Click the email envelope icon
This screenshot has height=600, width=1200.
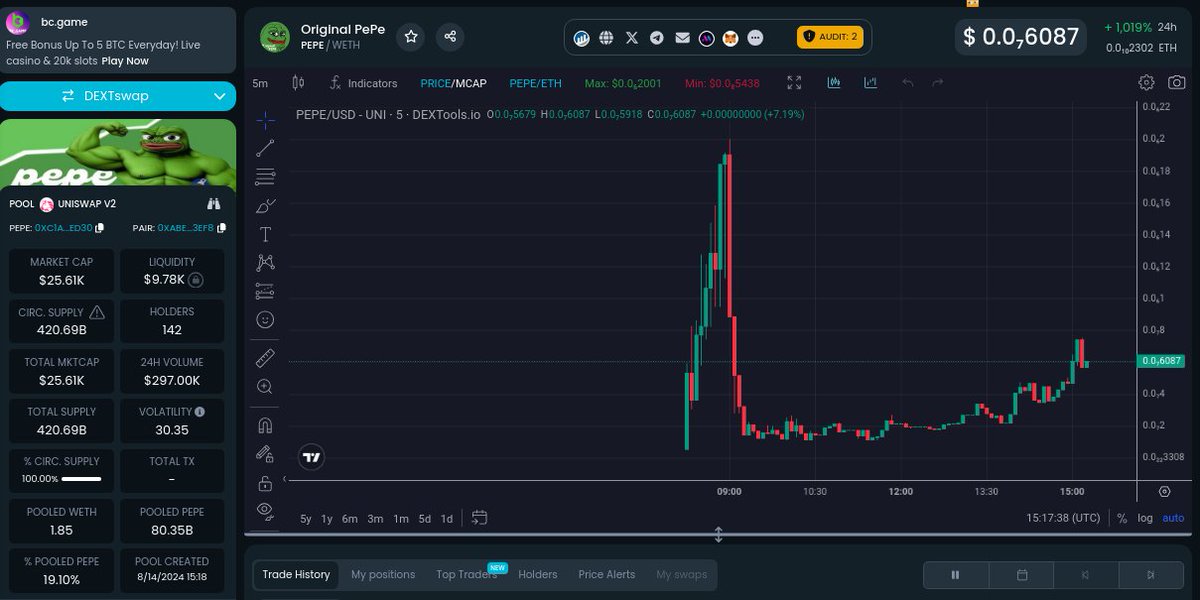[x=682, y=38]
